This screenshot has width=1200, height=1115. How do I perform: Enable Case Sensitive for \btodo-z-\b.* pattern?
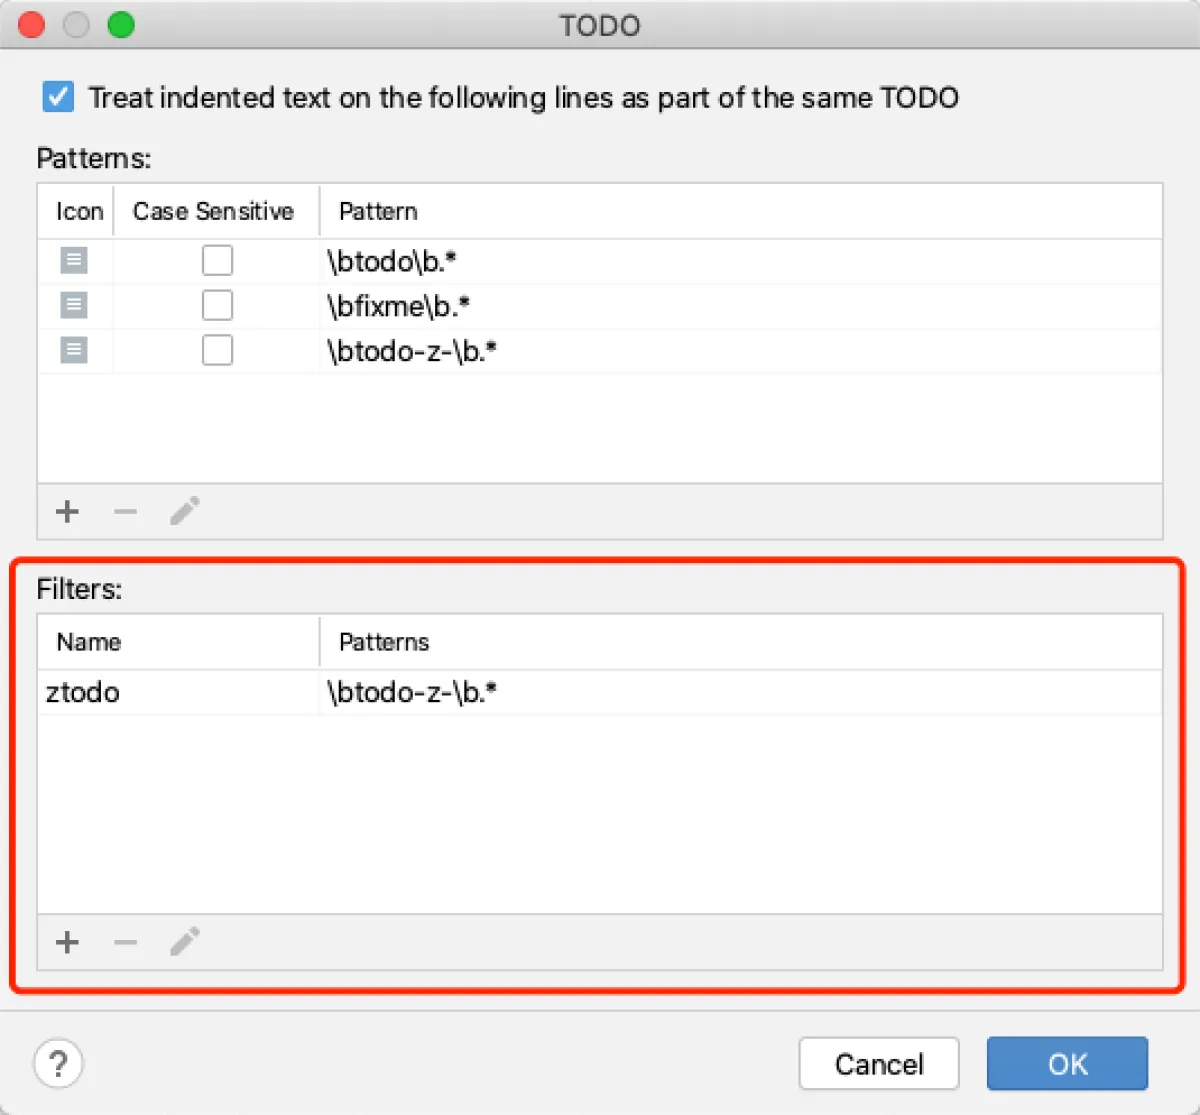click(217, 350)
